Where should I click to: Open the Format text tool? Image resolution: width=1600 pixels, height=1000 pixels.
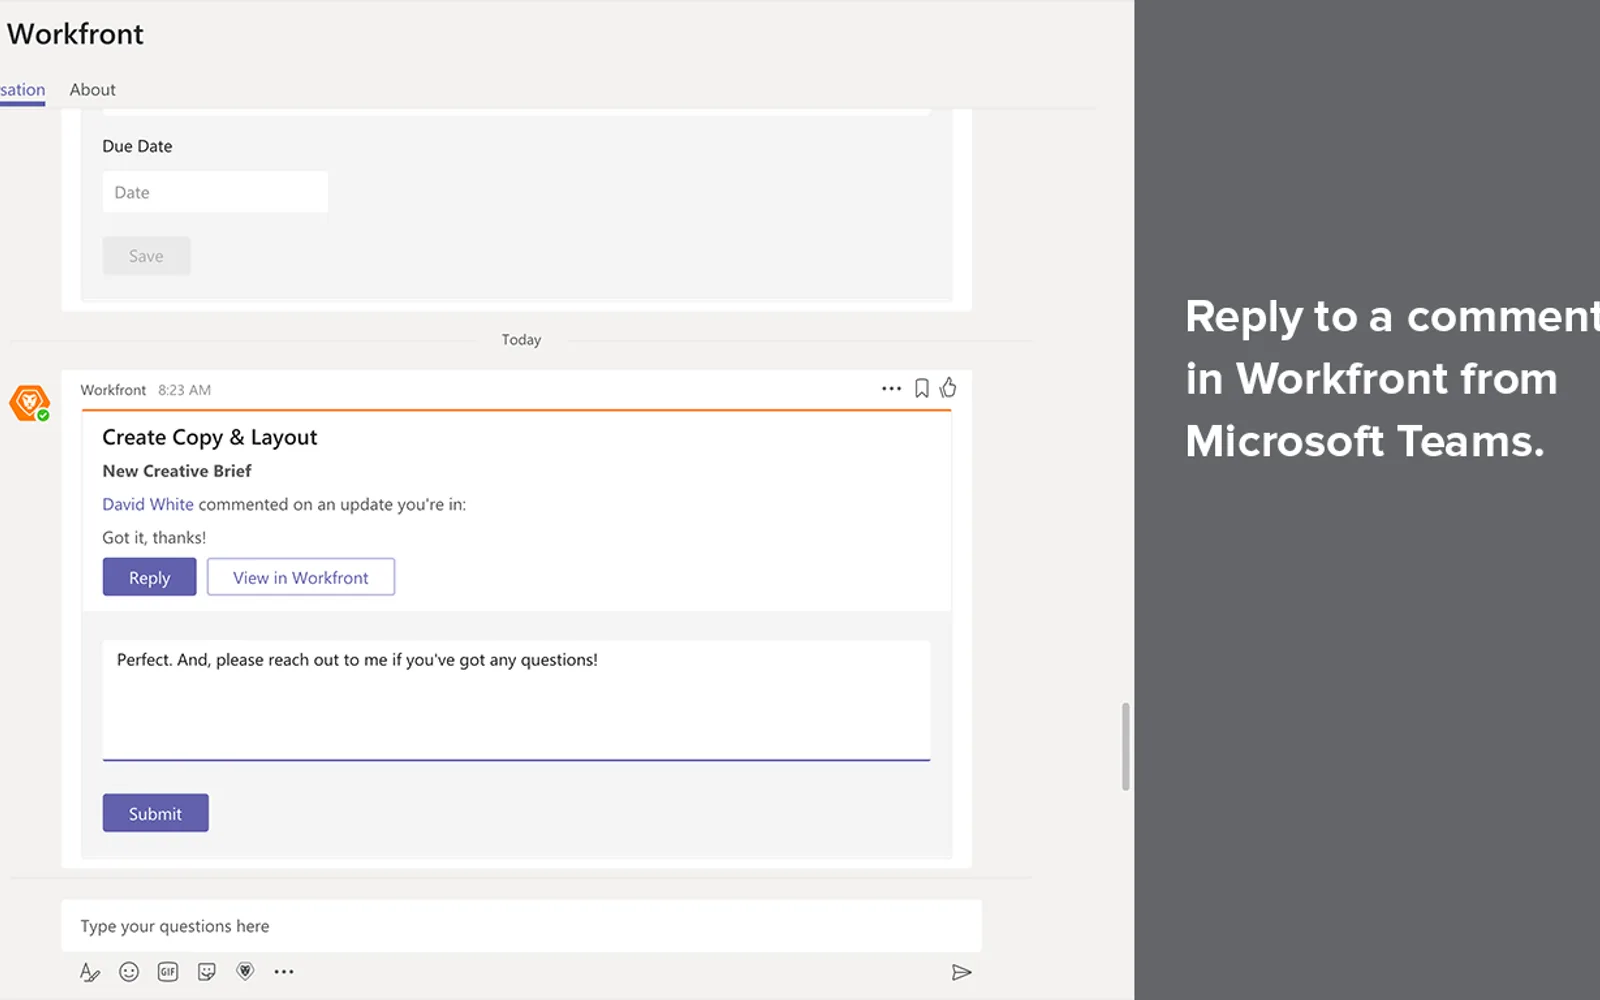point(90,972)
